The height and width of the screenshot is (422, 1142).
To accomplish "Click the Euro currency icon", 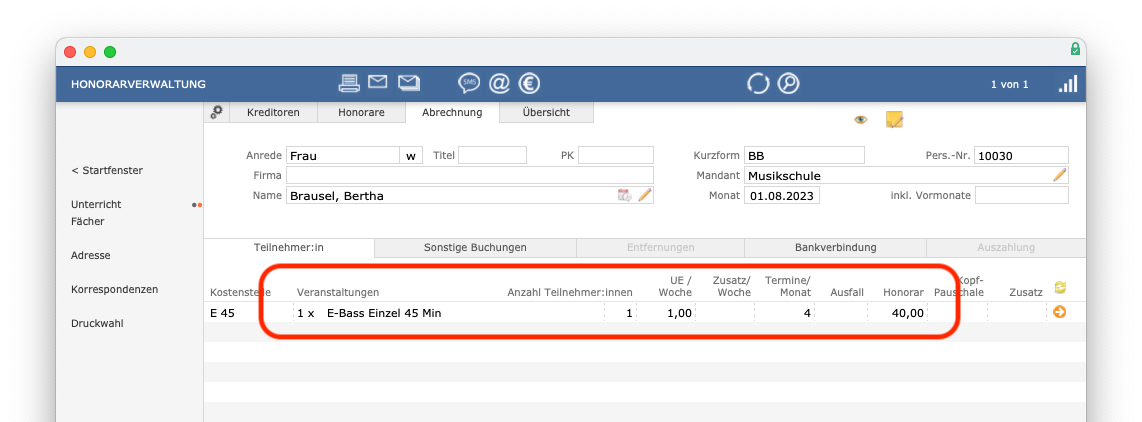I will 529,84.
